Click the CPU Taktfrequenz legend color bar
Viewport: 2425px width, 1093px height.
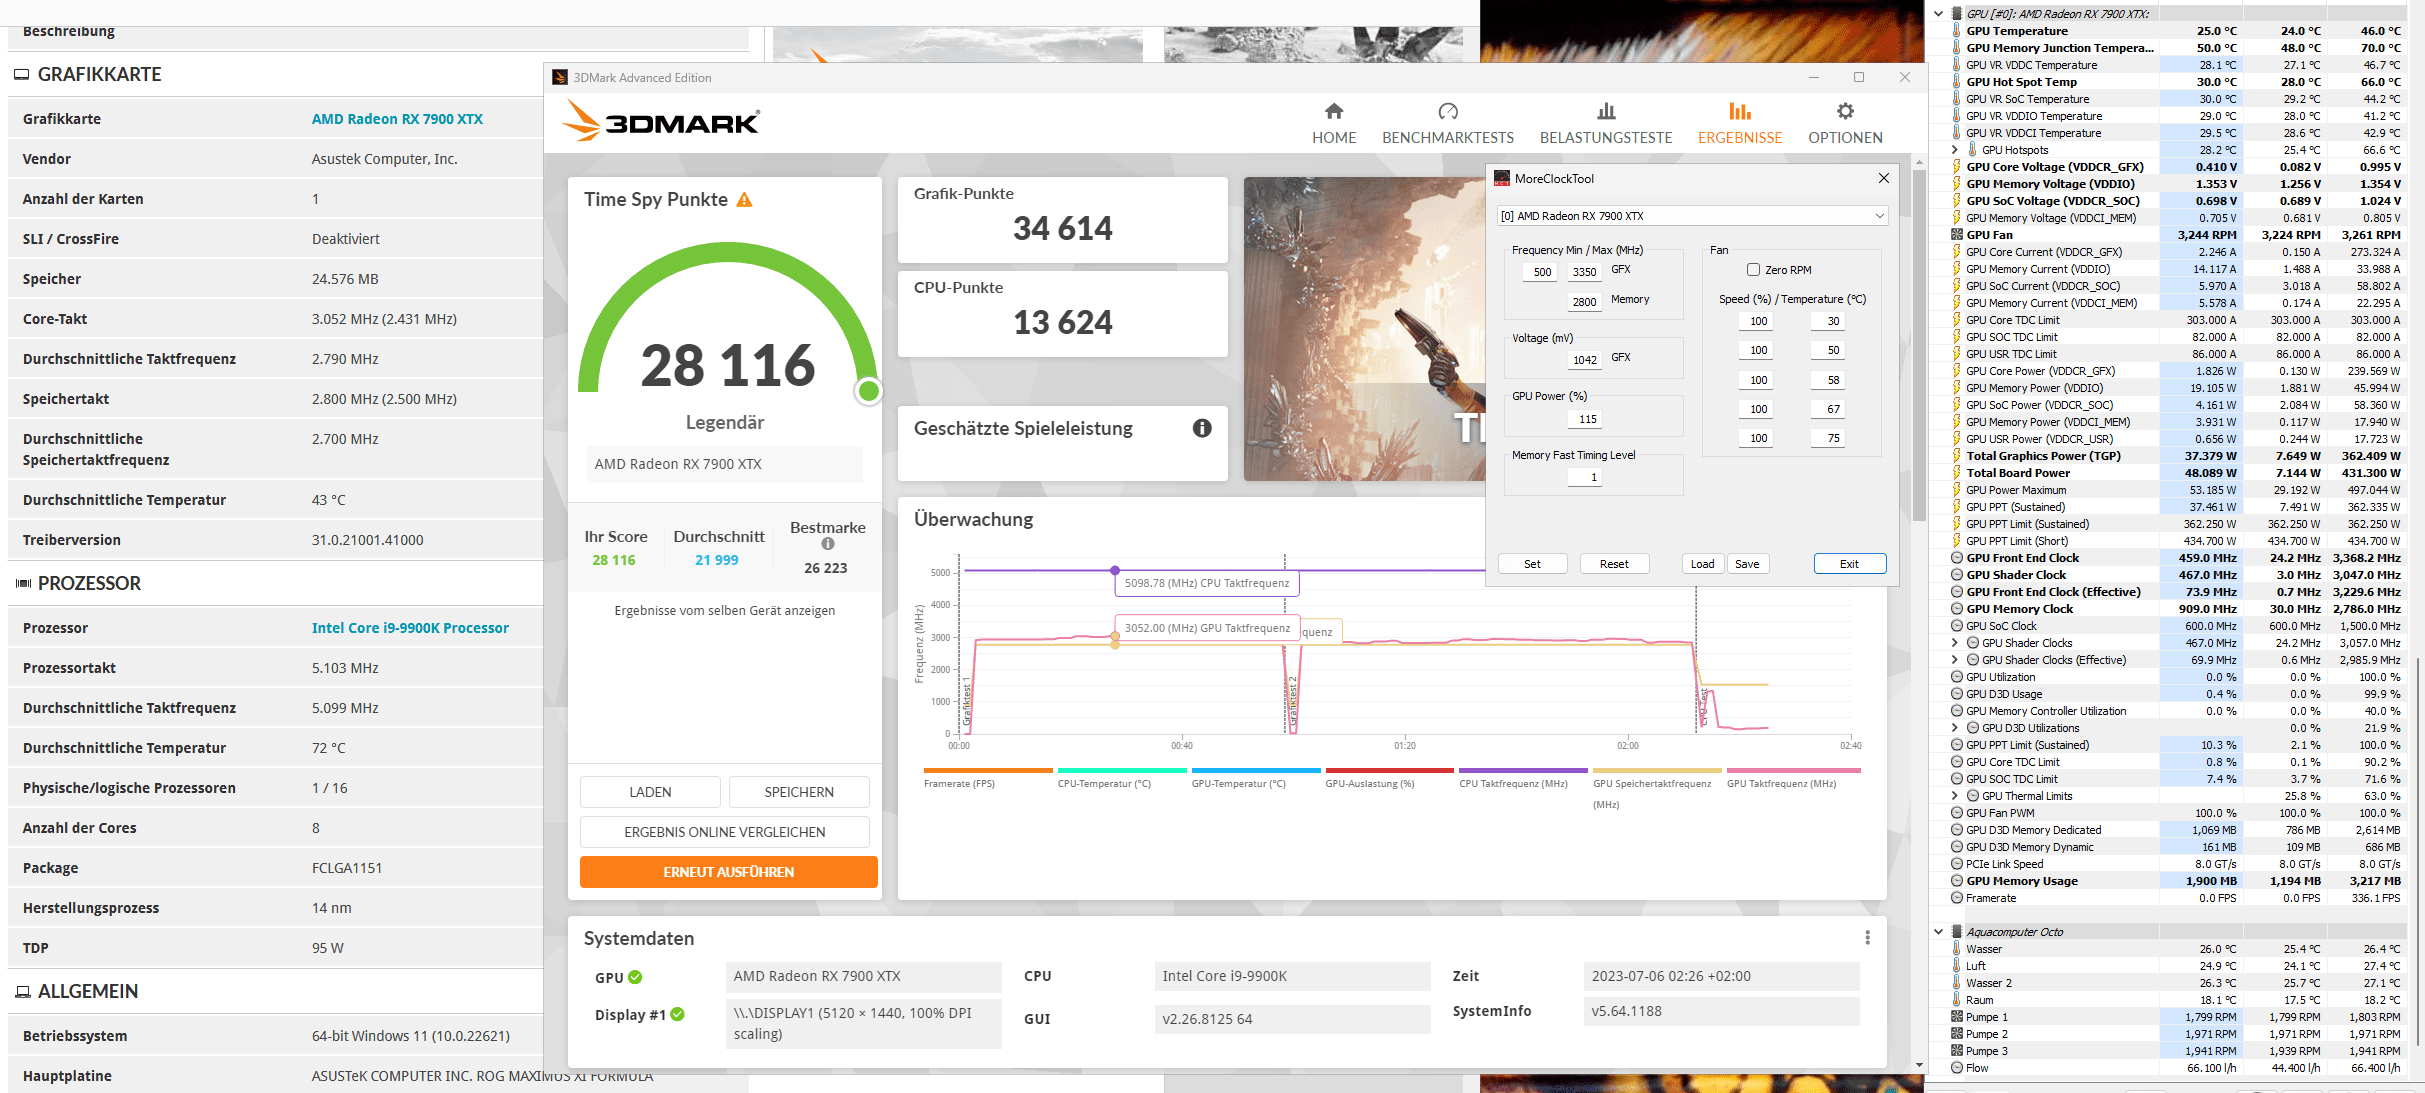1523,770
